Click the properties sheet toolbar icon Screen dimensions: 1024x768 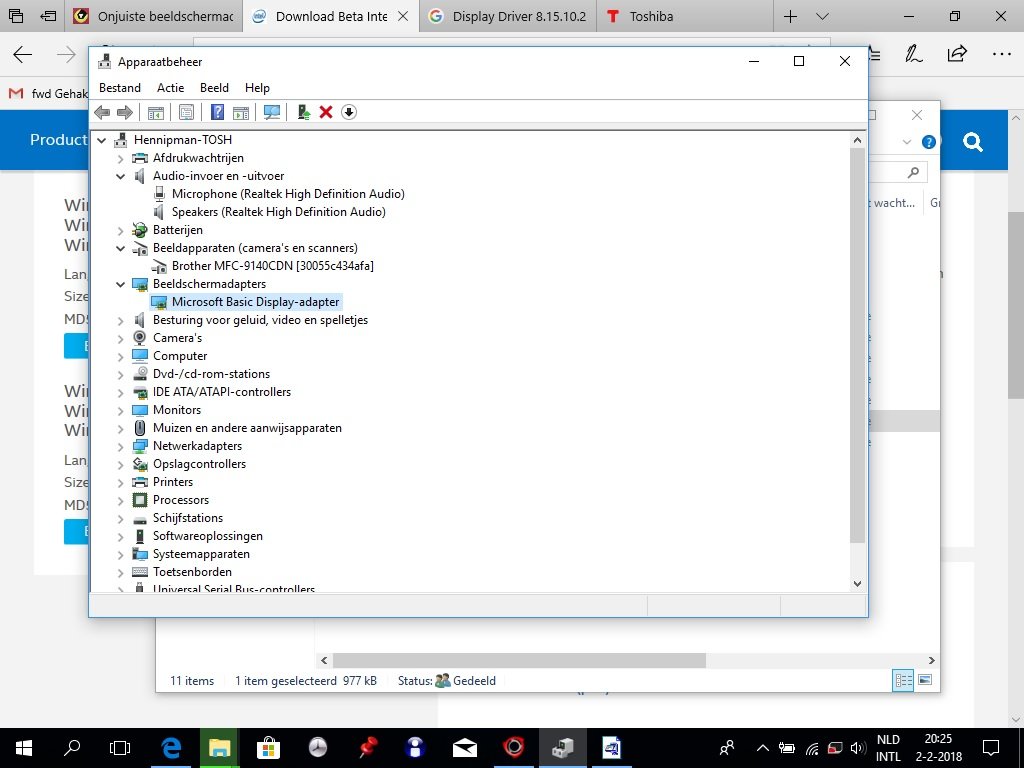point(186,112)
